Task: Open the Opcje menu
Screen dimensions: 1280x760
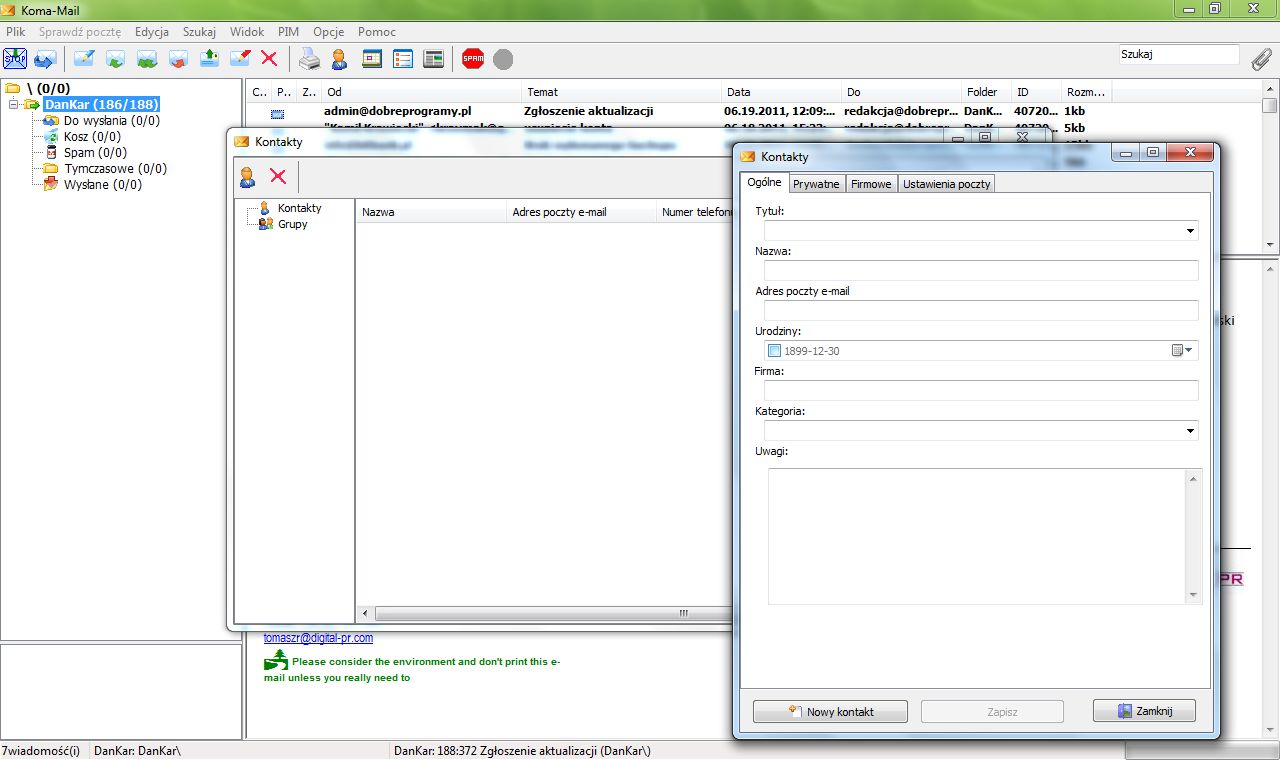Action: [328, 32]
